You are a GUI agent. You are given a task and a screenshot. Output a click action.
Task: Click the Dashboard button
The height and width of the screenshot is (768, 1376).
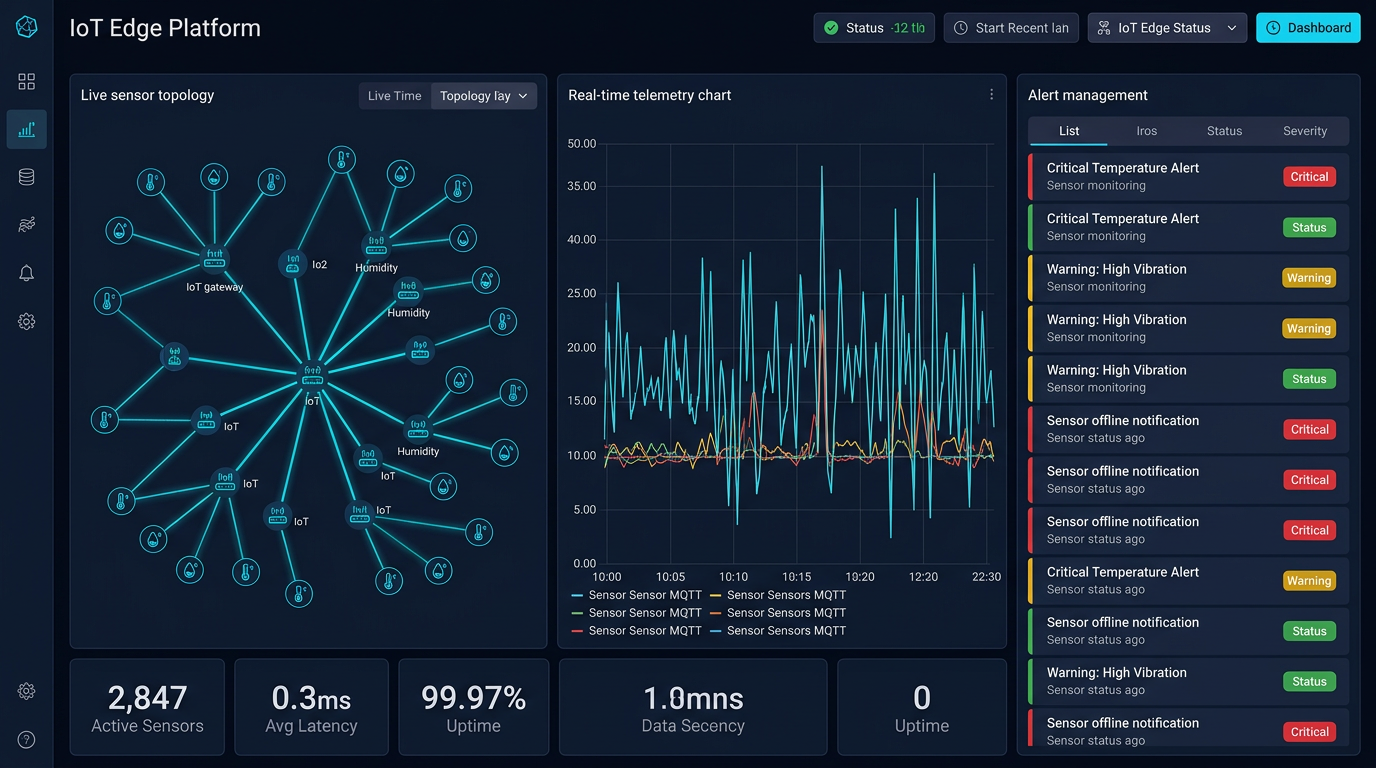tap(1308, 28)
